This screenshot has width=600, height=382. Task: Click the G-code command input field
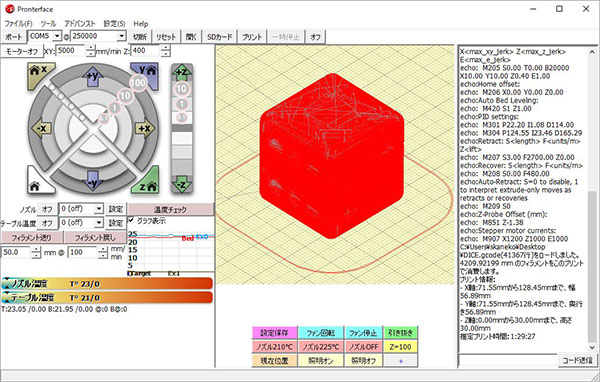[508, 360]
